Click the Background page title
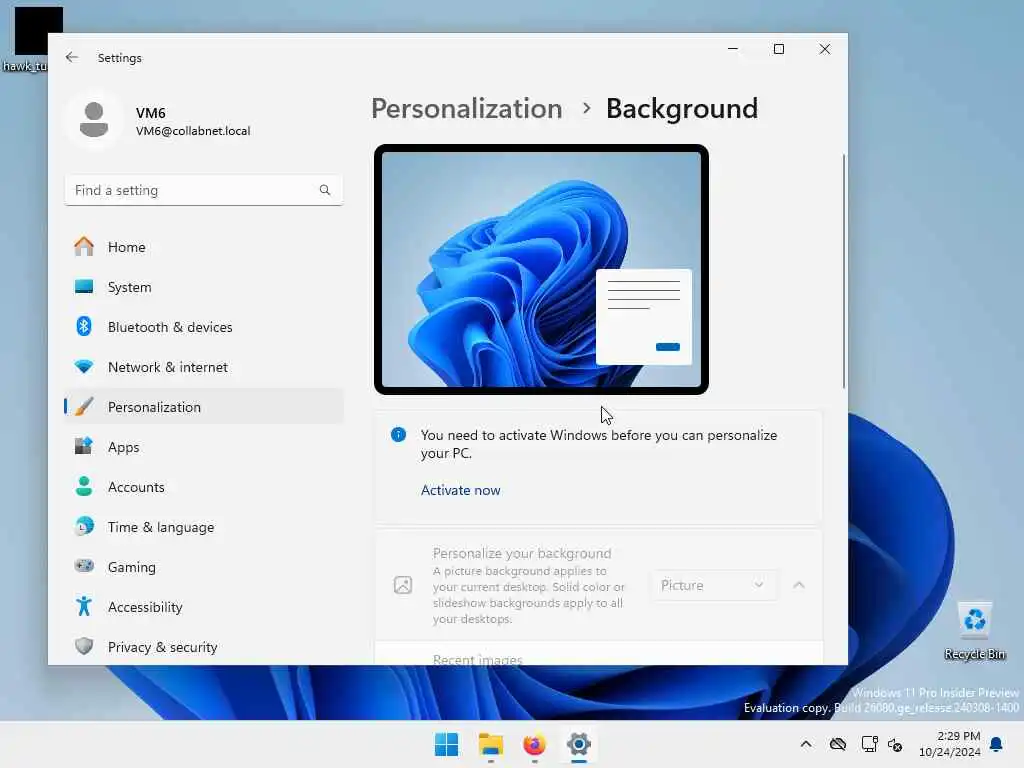The height and width of the screenshot is (768, 1024). pos(682,108)
